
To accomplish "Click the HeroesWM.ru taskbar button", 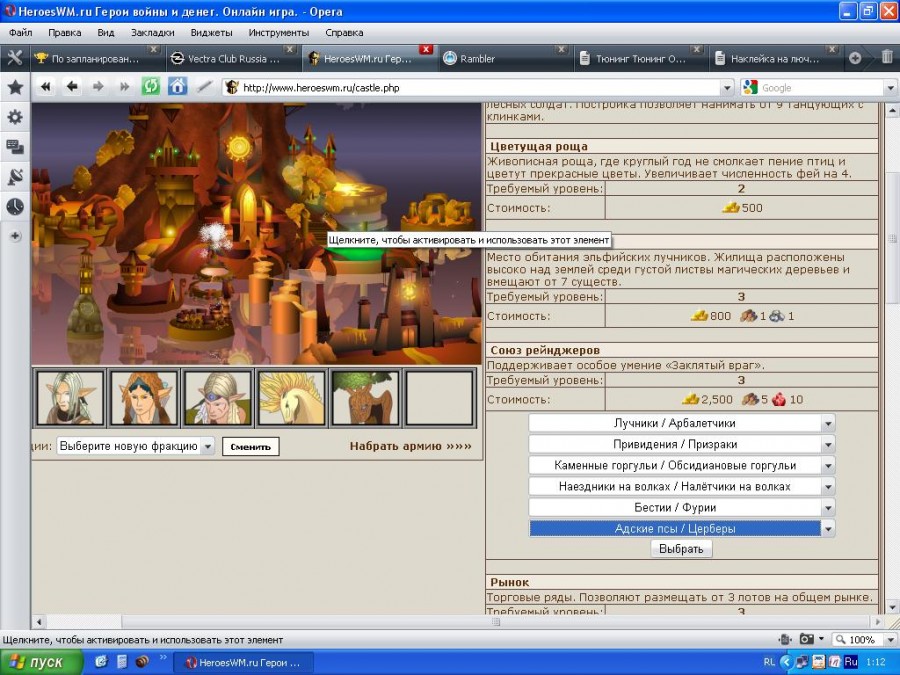I will (x=243, y=663).
